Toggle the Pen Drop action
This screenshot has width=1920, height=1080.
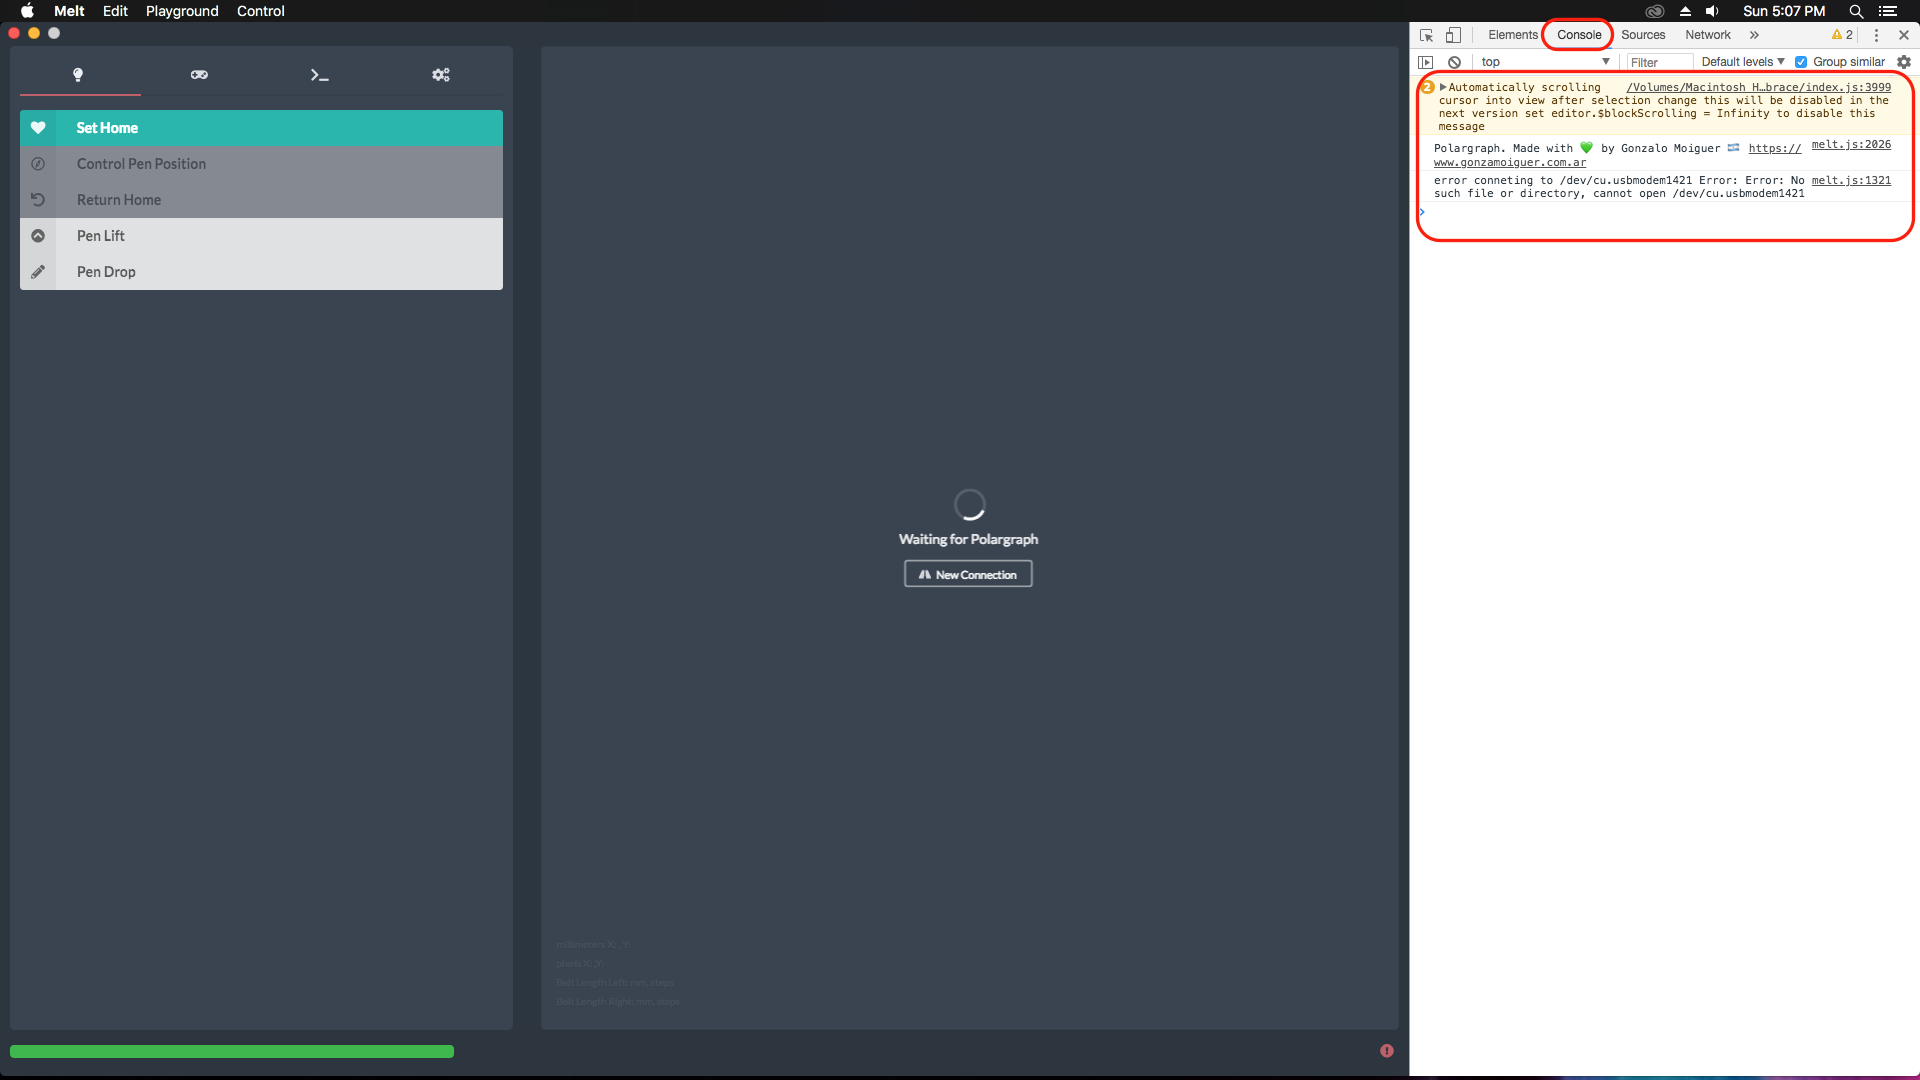[107, 271]
